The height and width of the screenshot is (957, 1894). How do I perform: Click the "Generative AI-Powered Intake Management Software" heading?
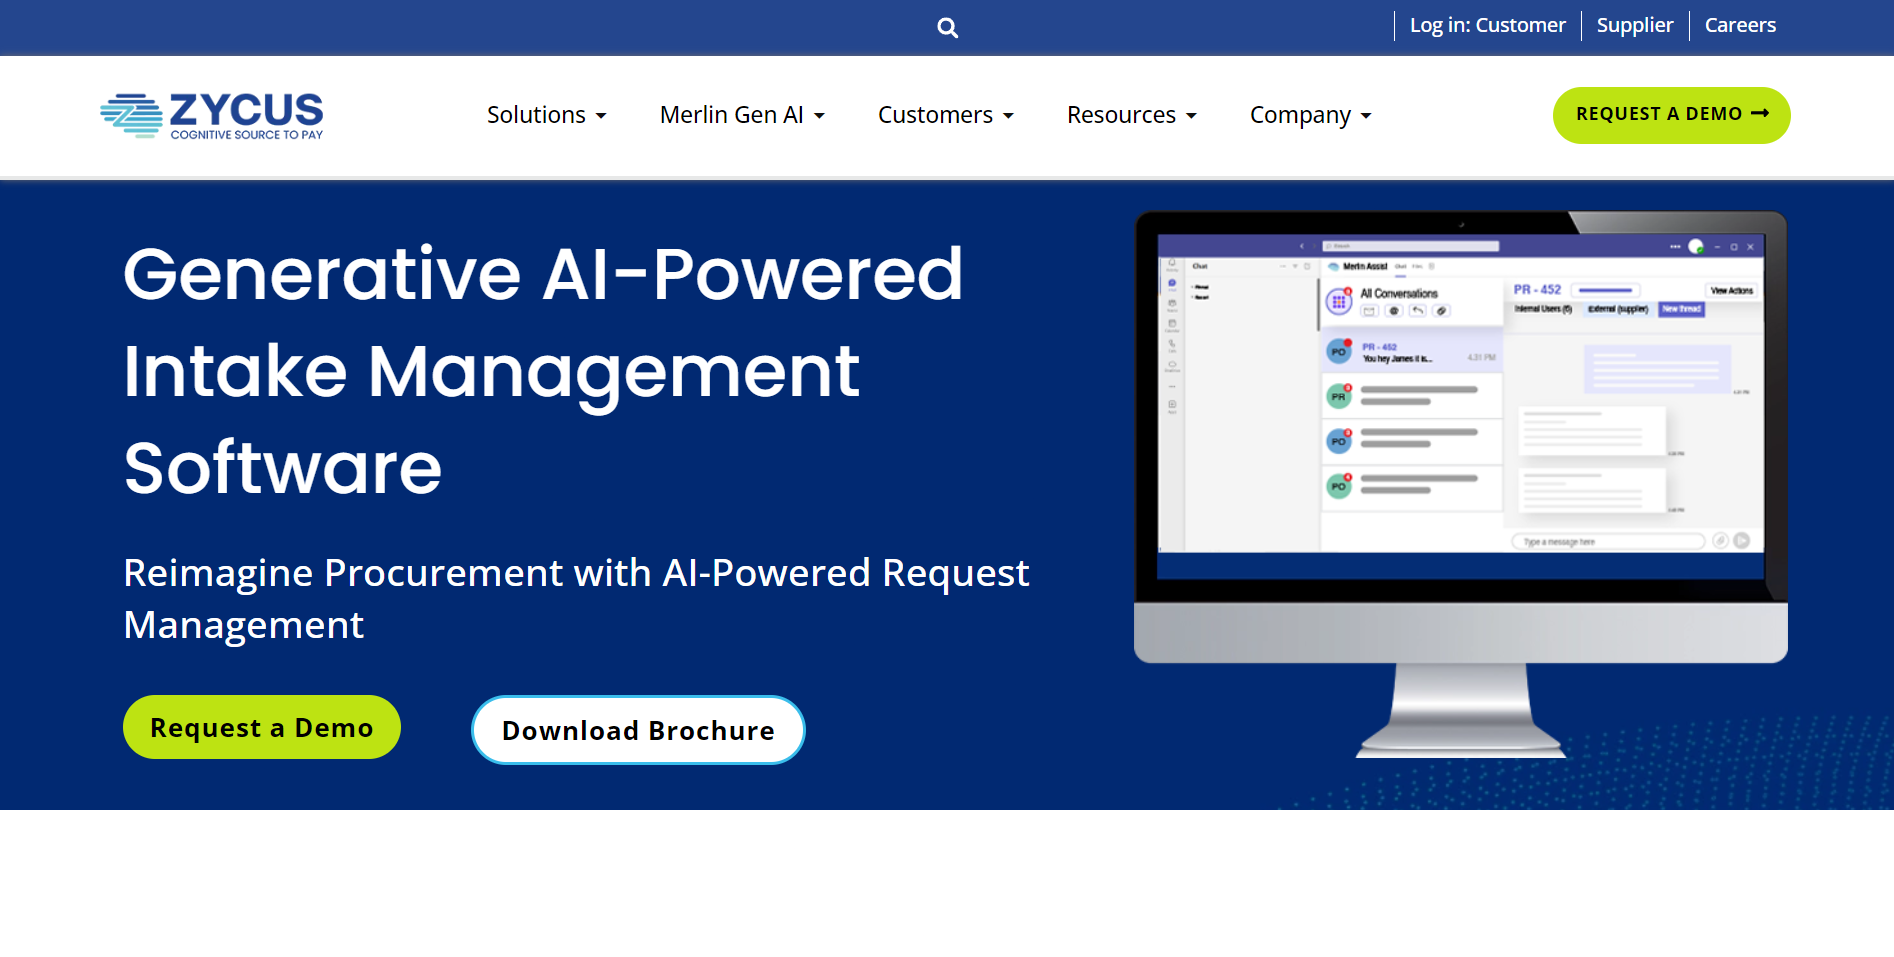(543, 371)
